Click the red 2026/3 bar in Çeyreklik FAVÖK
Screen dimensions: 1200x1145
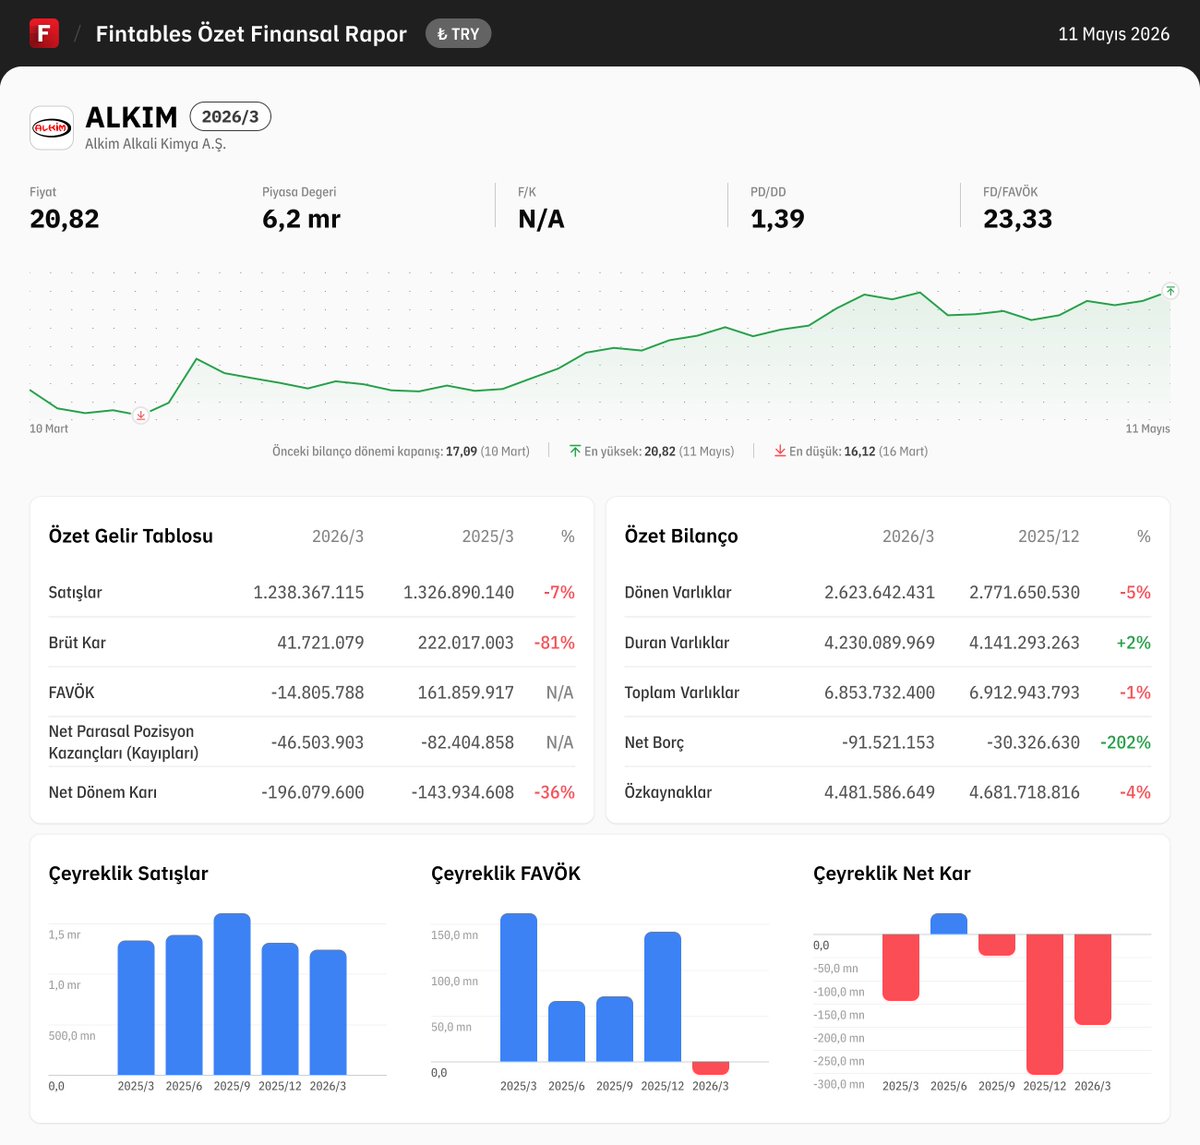click(x=711, y=1068)
